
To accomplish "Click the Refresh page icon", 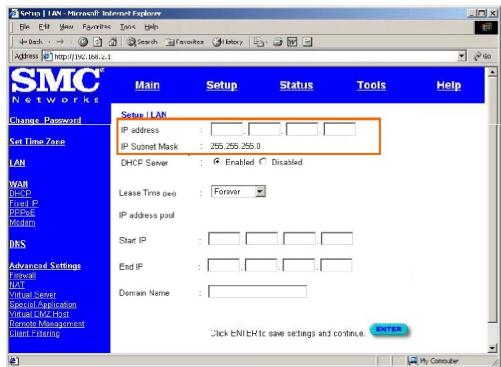I will [98, 42].
